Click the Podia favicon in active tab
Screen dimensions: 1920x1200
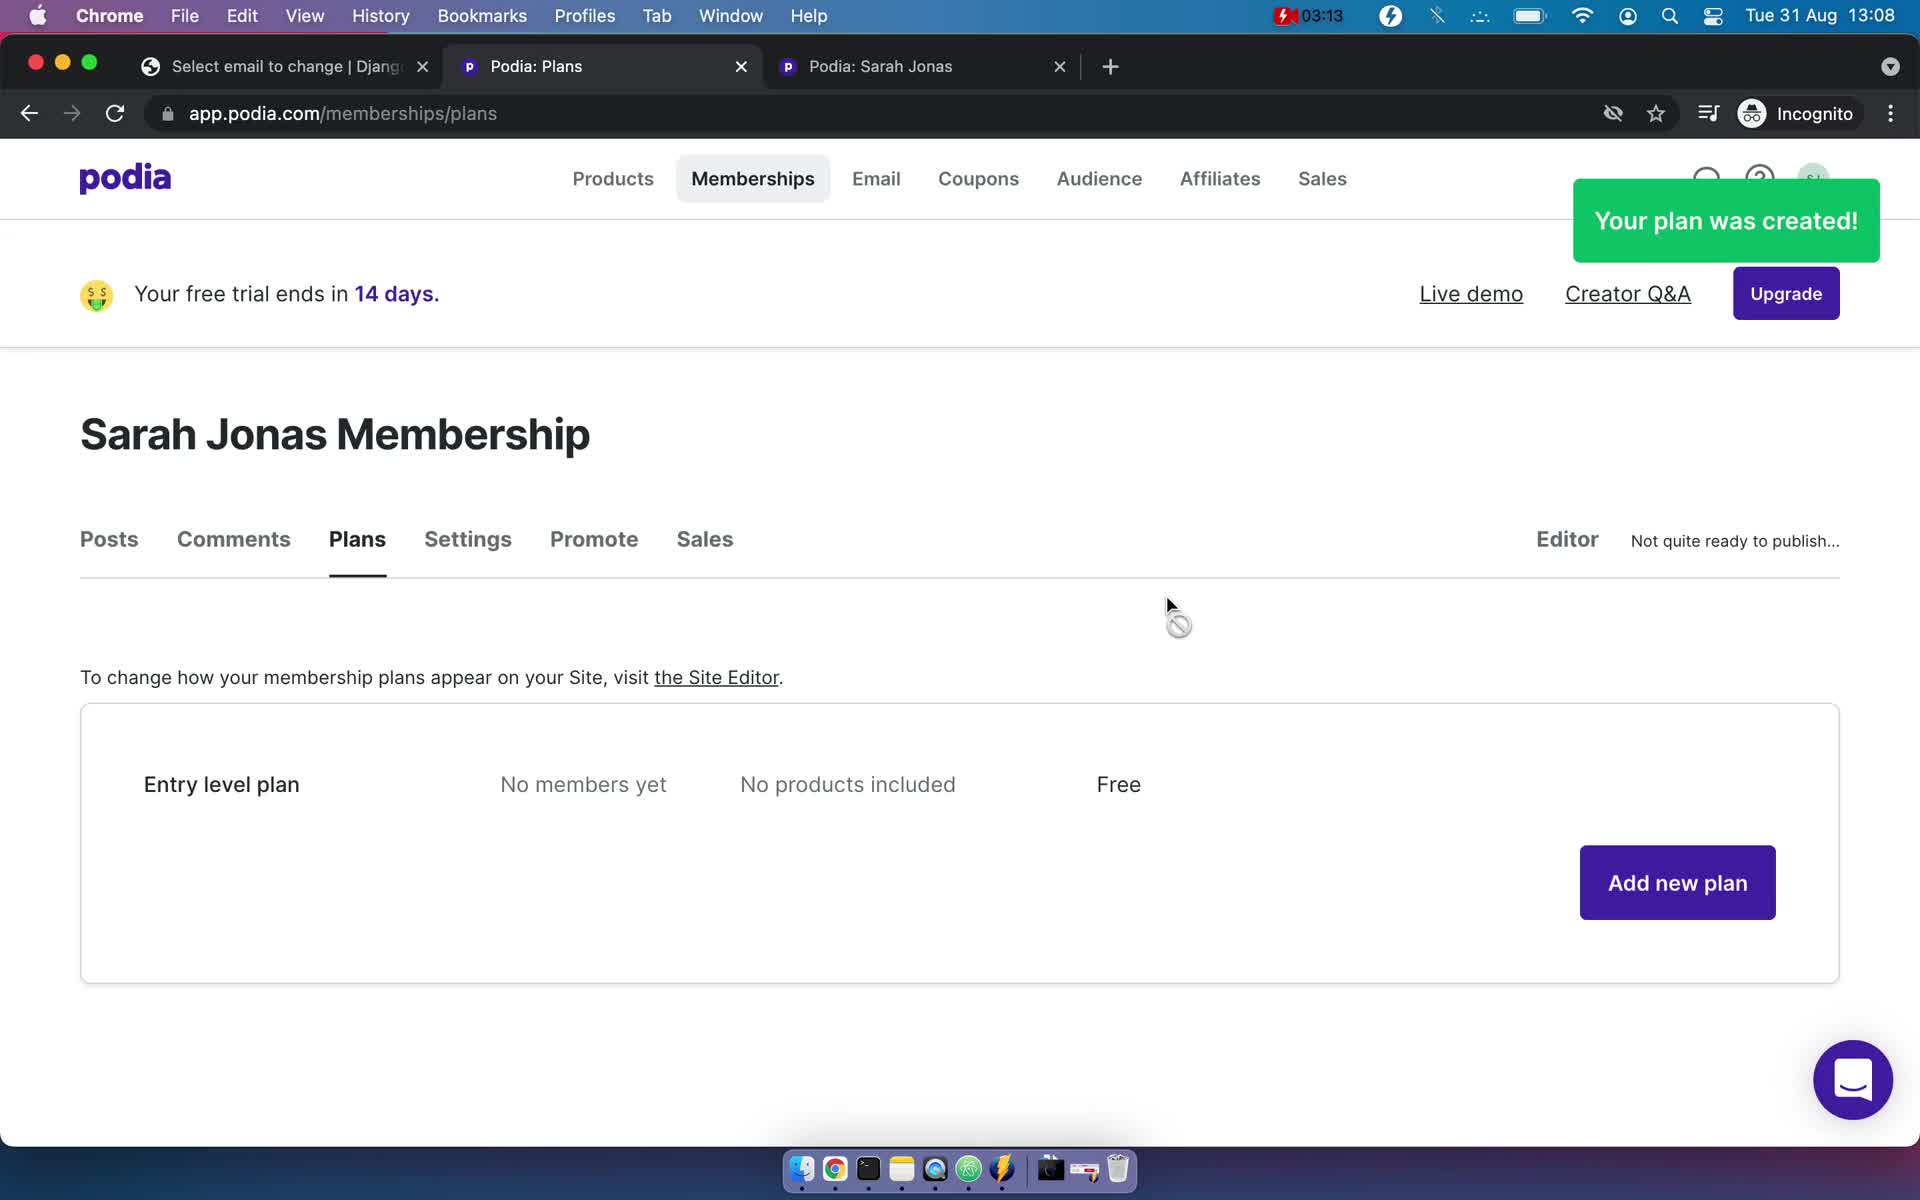(x=470, y=65)
